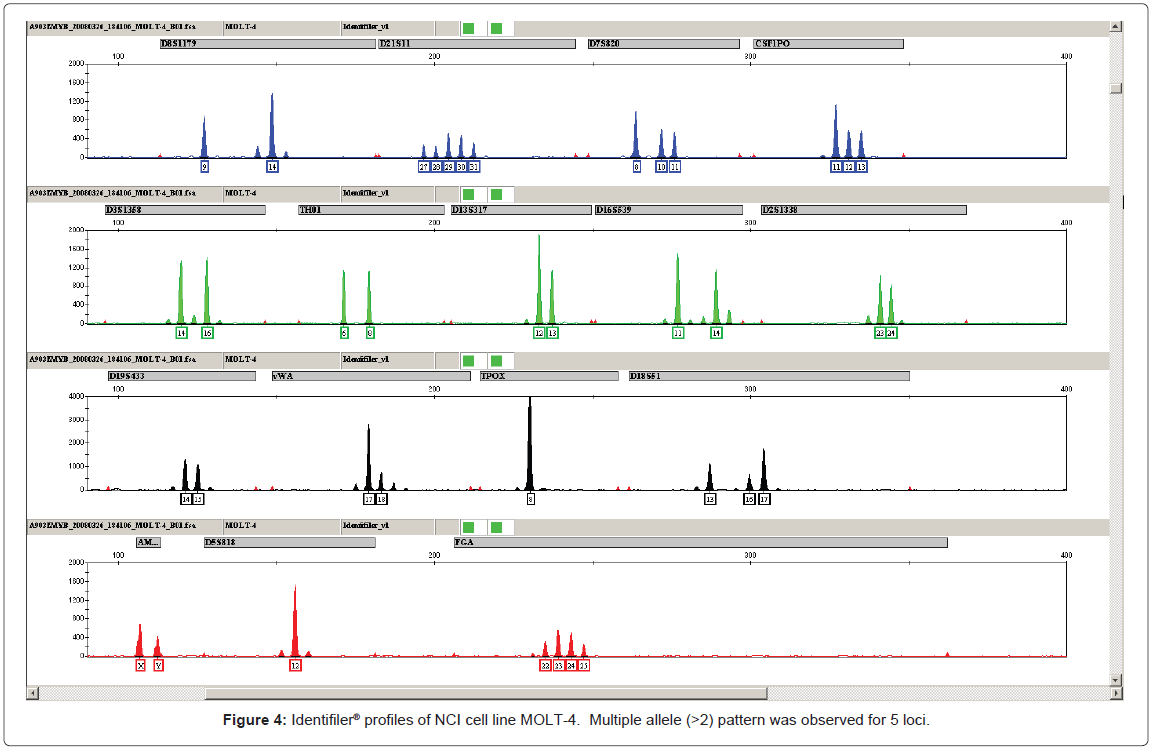Select the D8S1179 locus marker bar

click(x=265, y=43)
